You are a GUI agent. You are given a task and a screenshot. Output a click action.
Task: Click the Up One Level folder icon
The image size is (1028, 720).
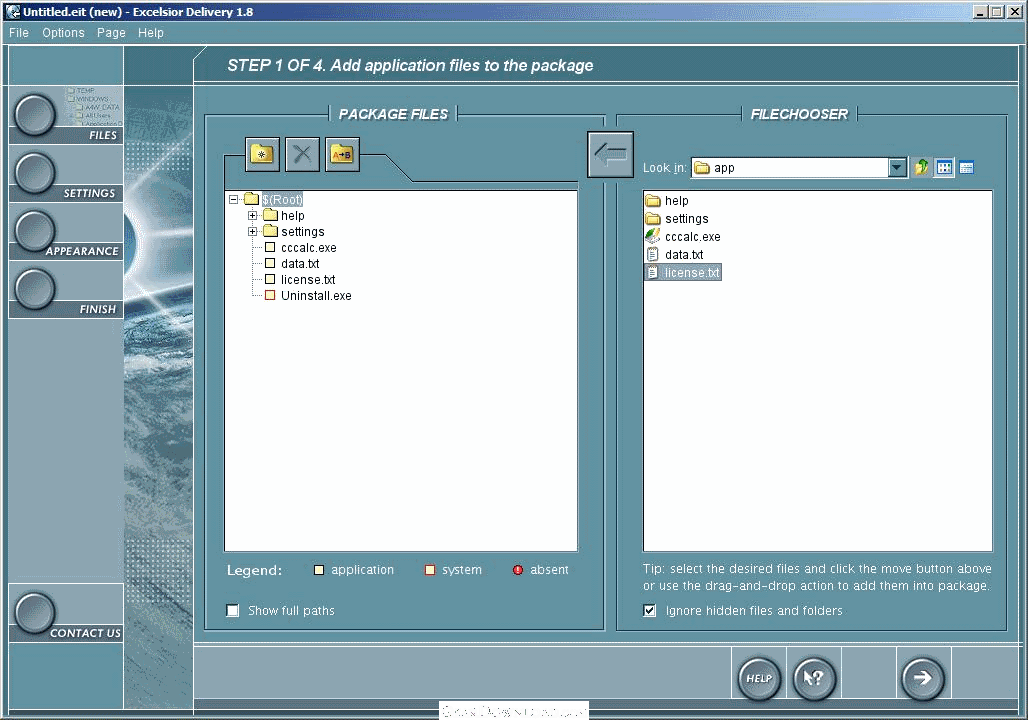coord(921,167)
